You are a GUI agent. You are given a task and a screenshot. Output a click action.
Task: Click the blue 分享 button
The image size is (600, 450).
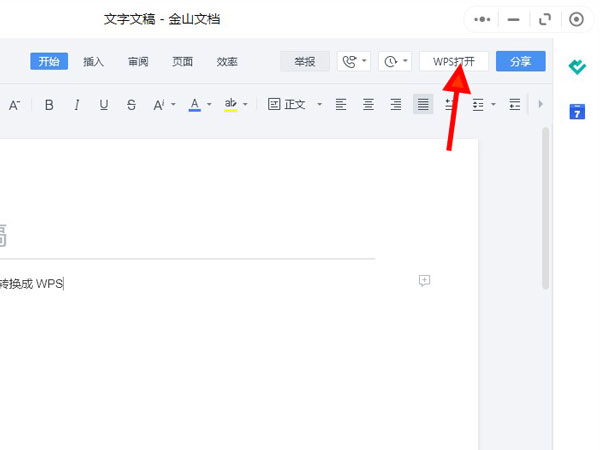(520, 61)
